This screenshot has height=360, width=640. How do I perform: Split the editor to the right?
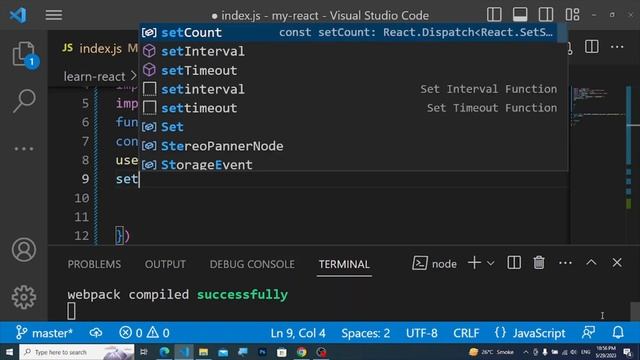591,47
